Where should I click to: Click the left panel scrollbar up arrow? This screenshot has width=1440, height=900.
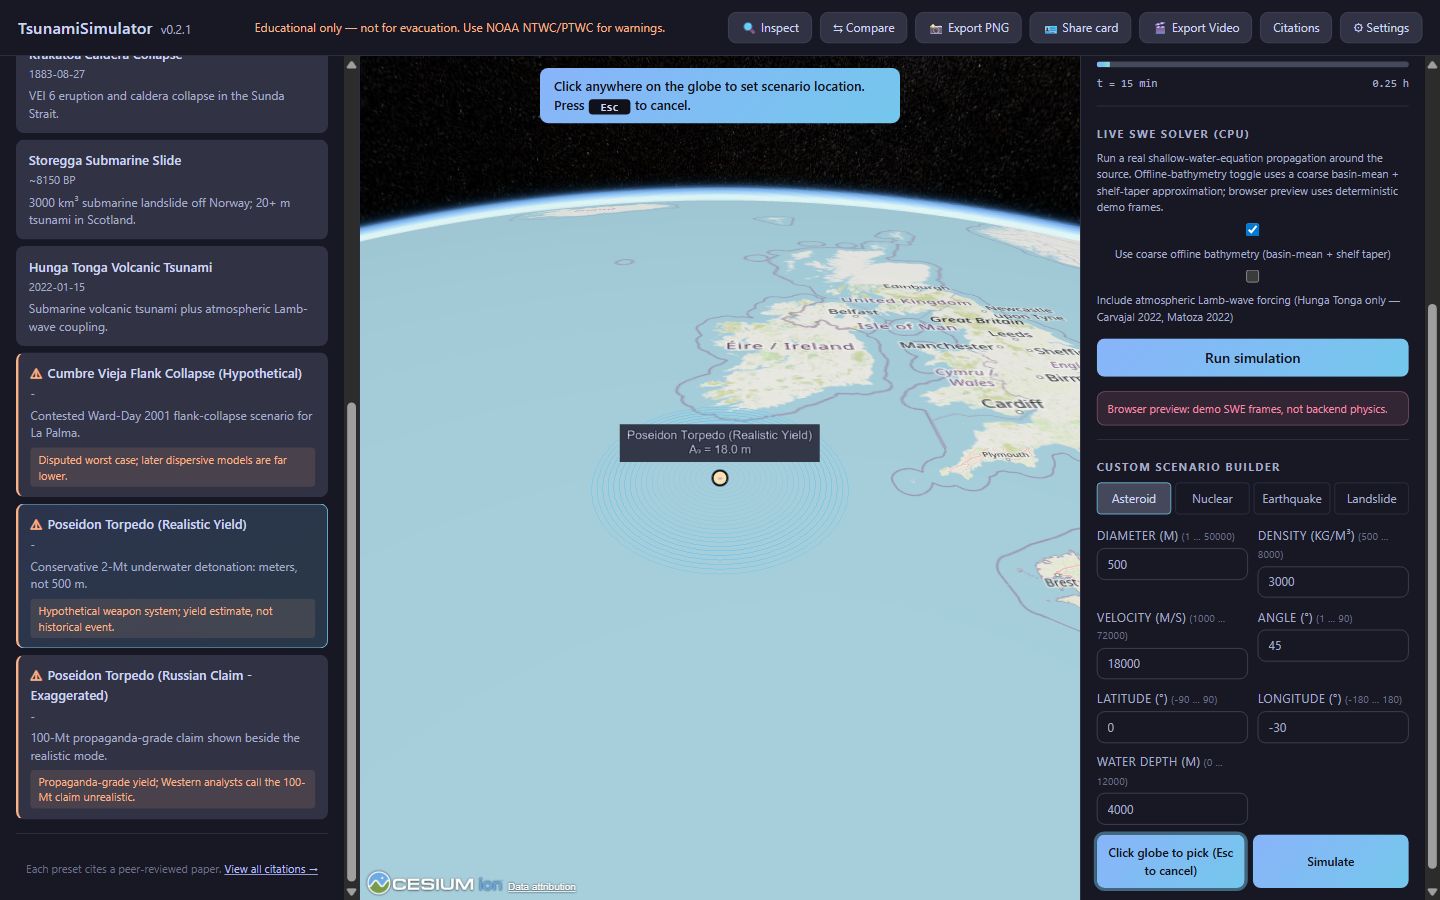[351, 65]
